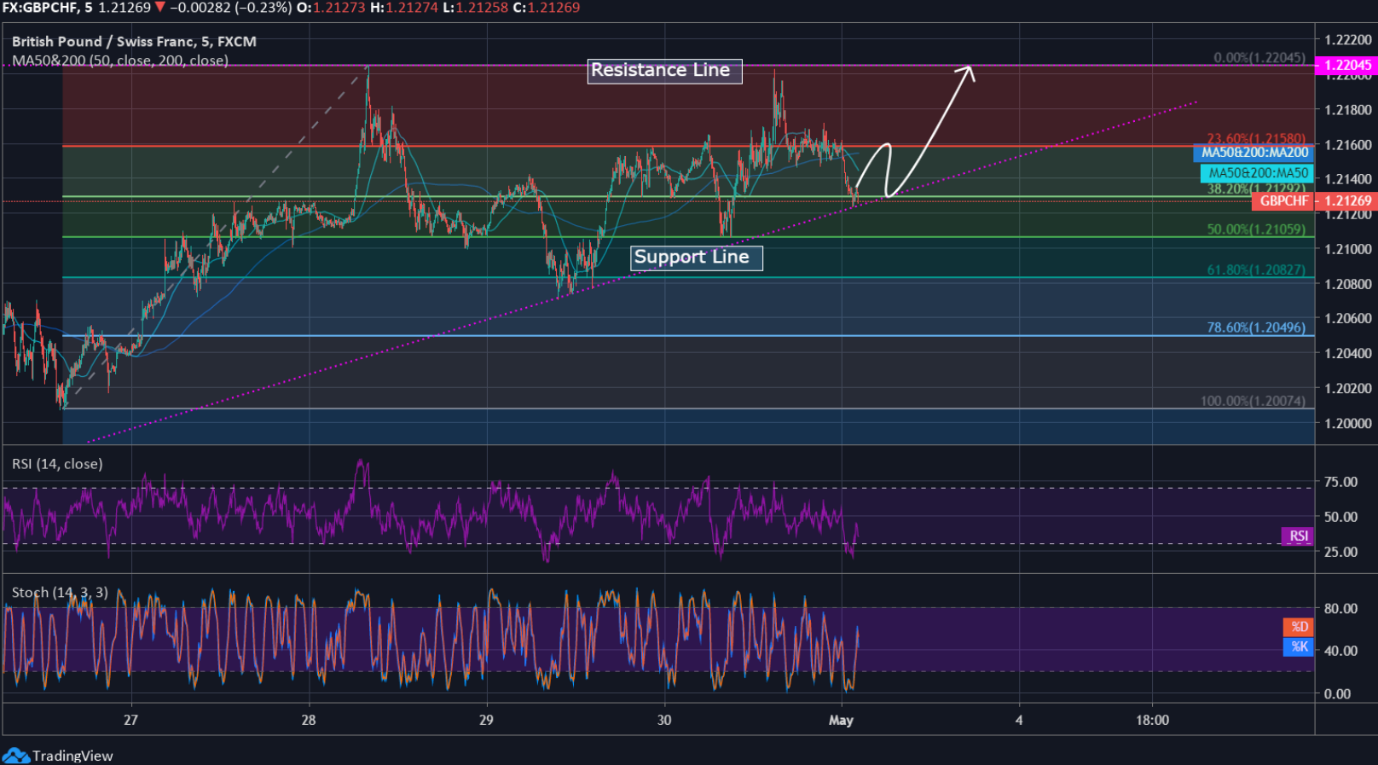Viewport: 1378px width, 765px height.
Task: Click the magenta 1.22045 price axis marker
Action: 1345,65
